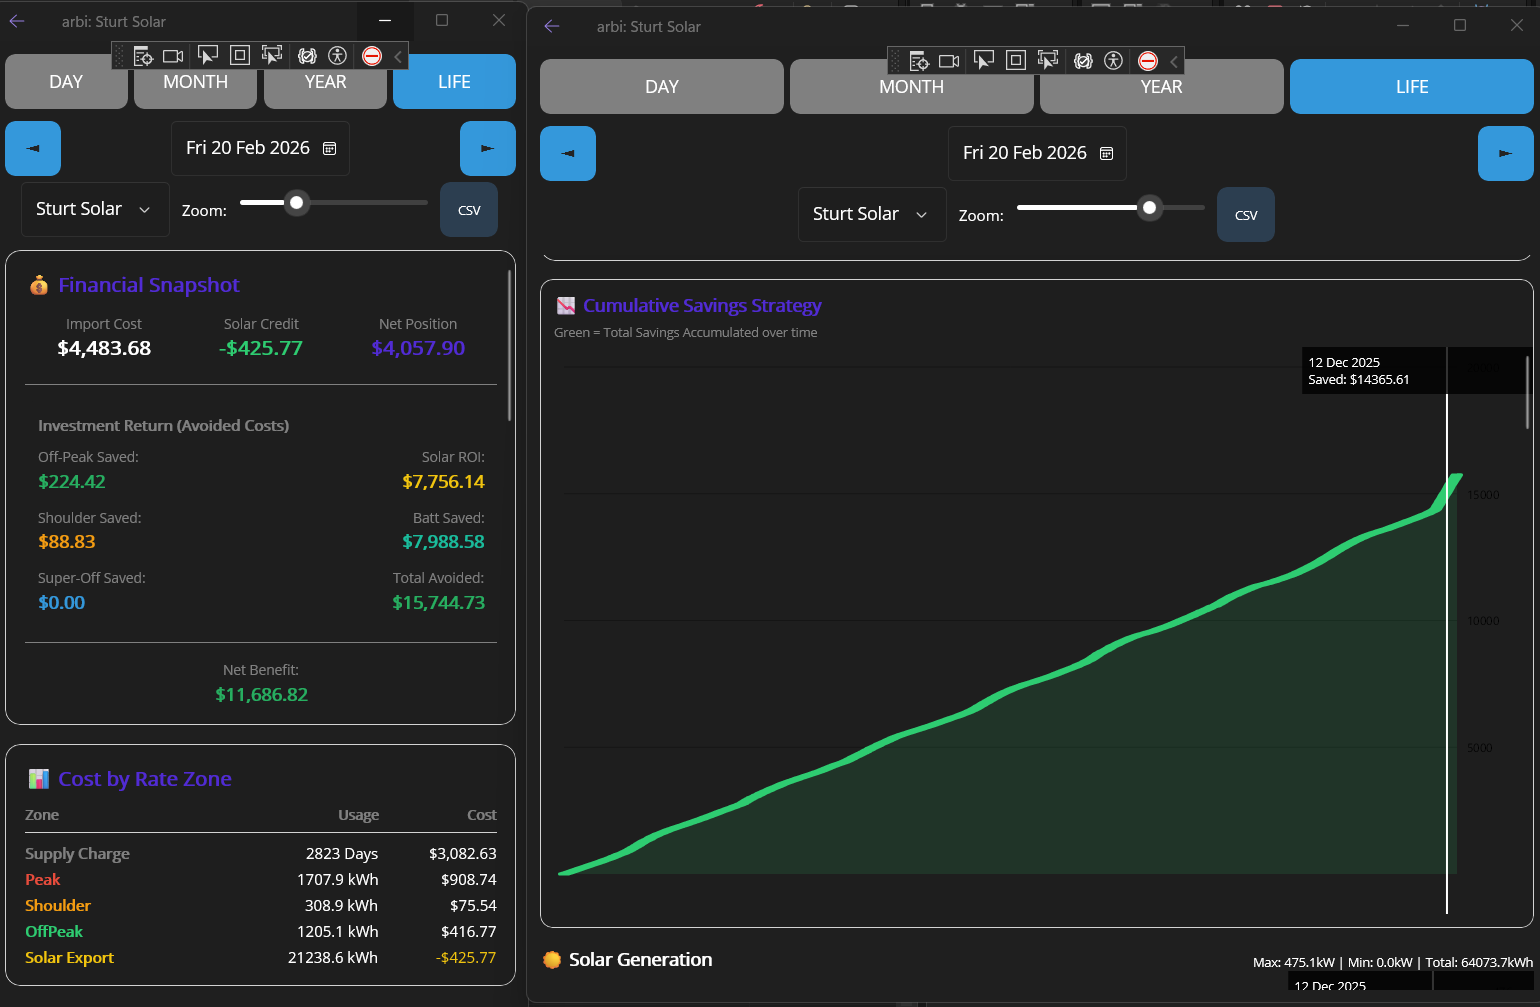Click Zoom slider thumb in Financial Snapshot window
Image resolution: width=1540 pixels, height=1007 pixels.
coord(296,203)
